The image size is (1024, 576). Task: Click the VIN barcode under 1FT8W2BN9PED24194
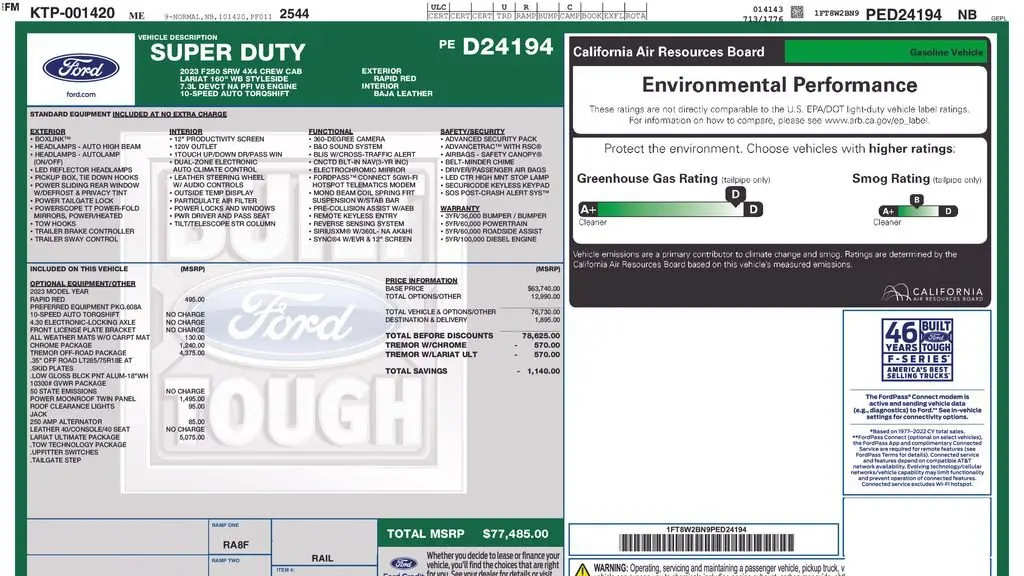706,543
